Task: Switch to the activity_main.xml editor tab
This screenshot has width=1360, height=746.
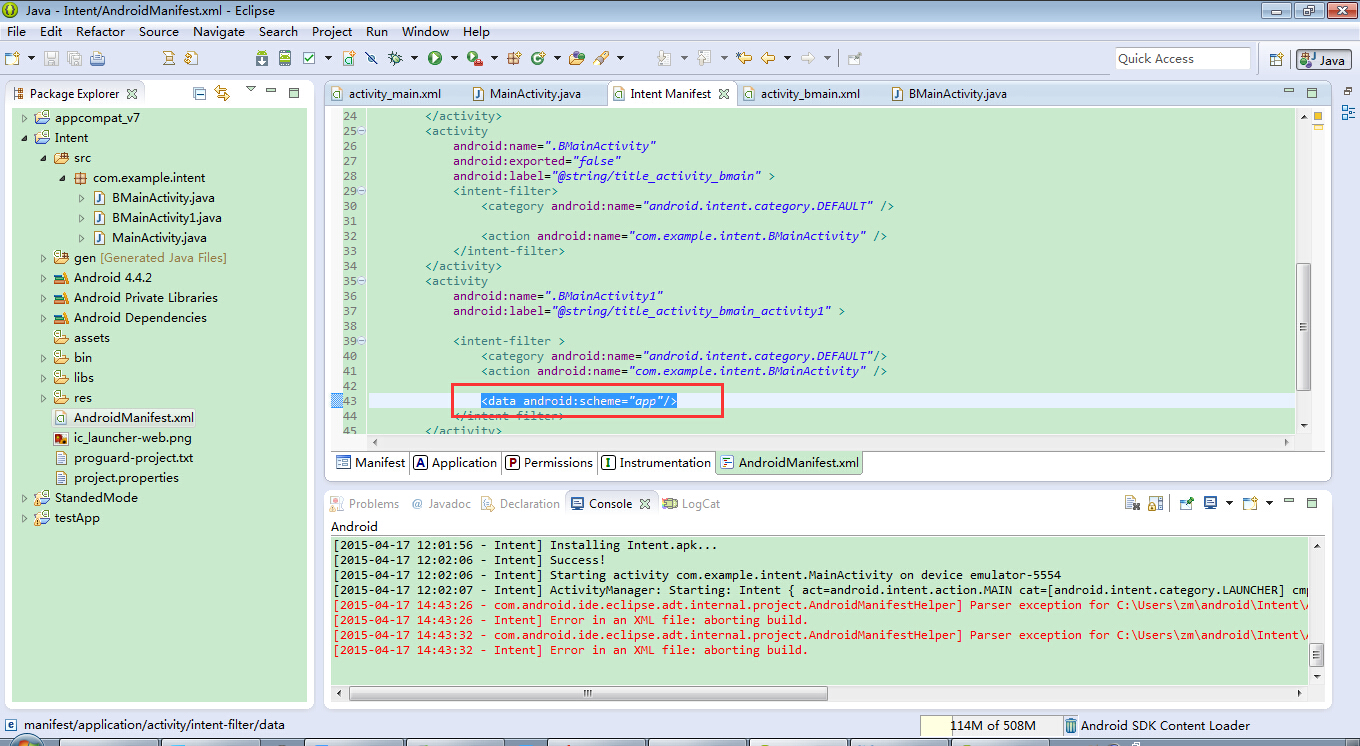Action: click(386, 94)
